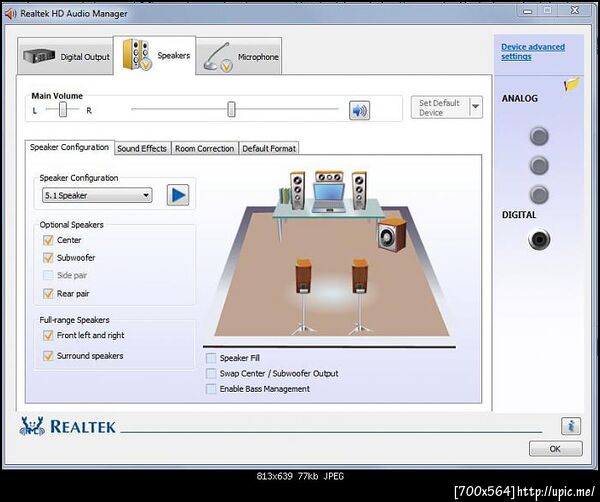Switch to the Microphone tab
The height and width of the screenshot is (502, 600).
239,56
